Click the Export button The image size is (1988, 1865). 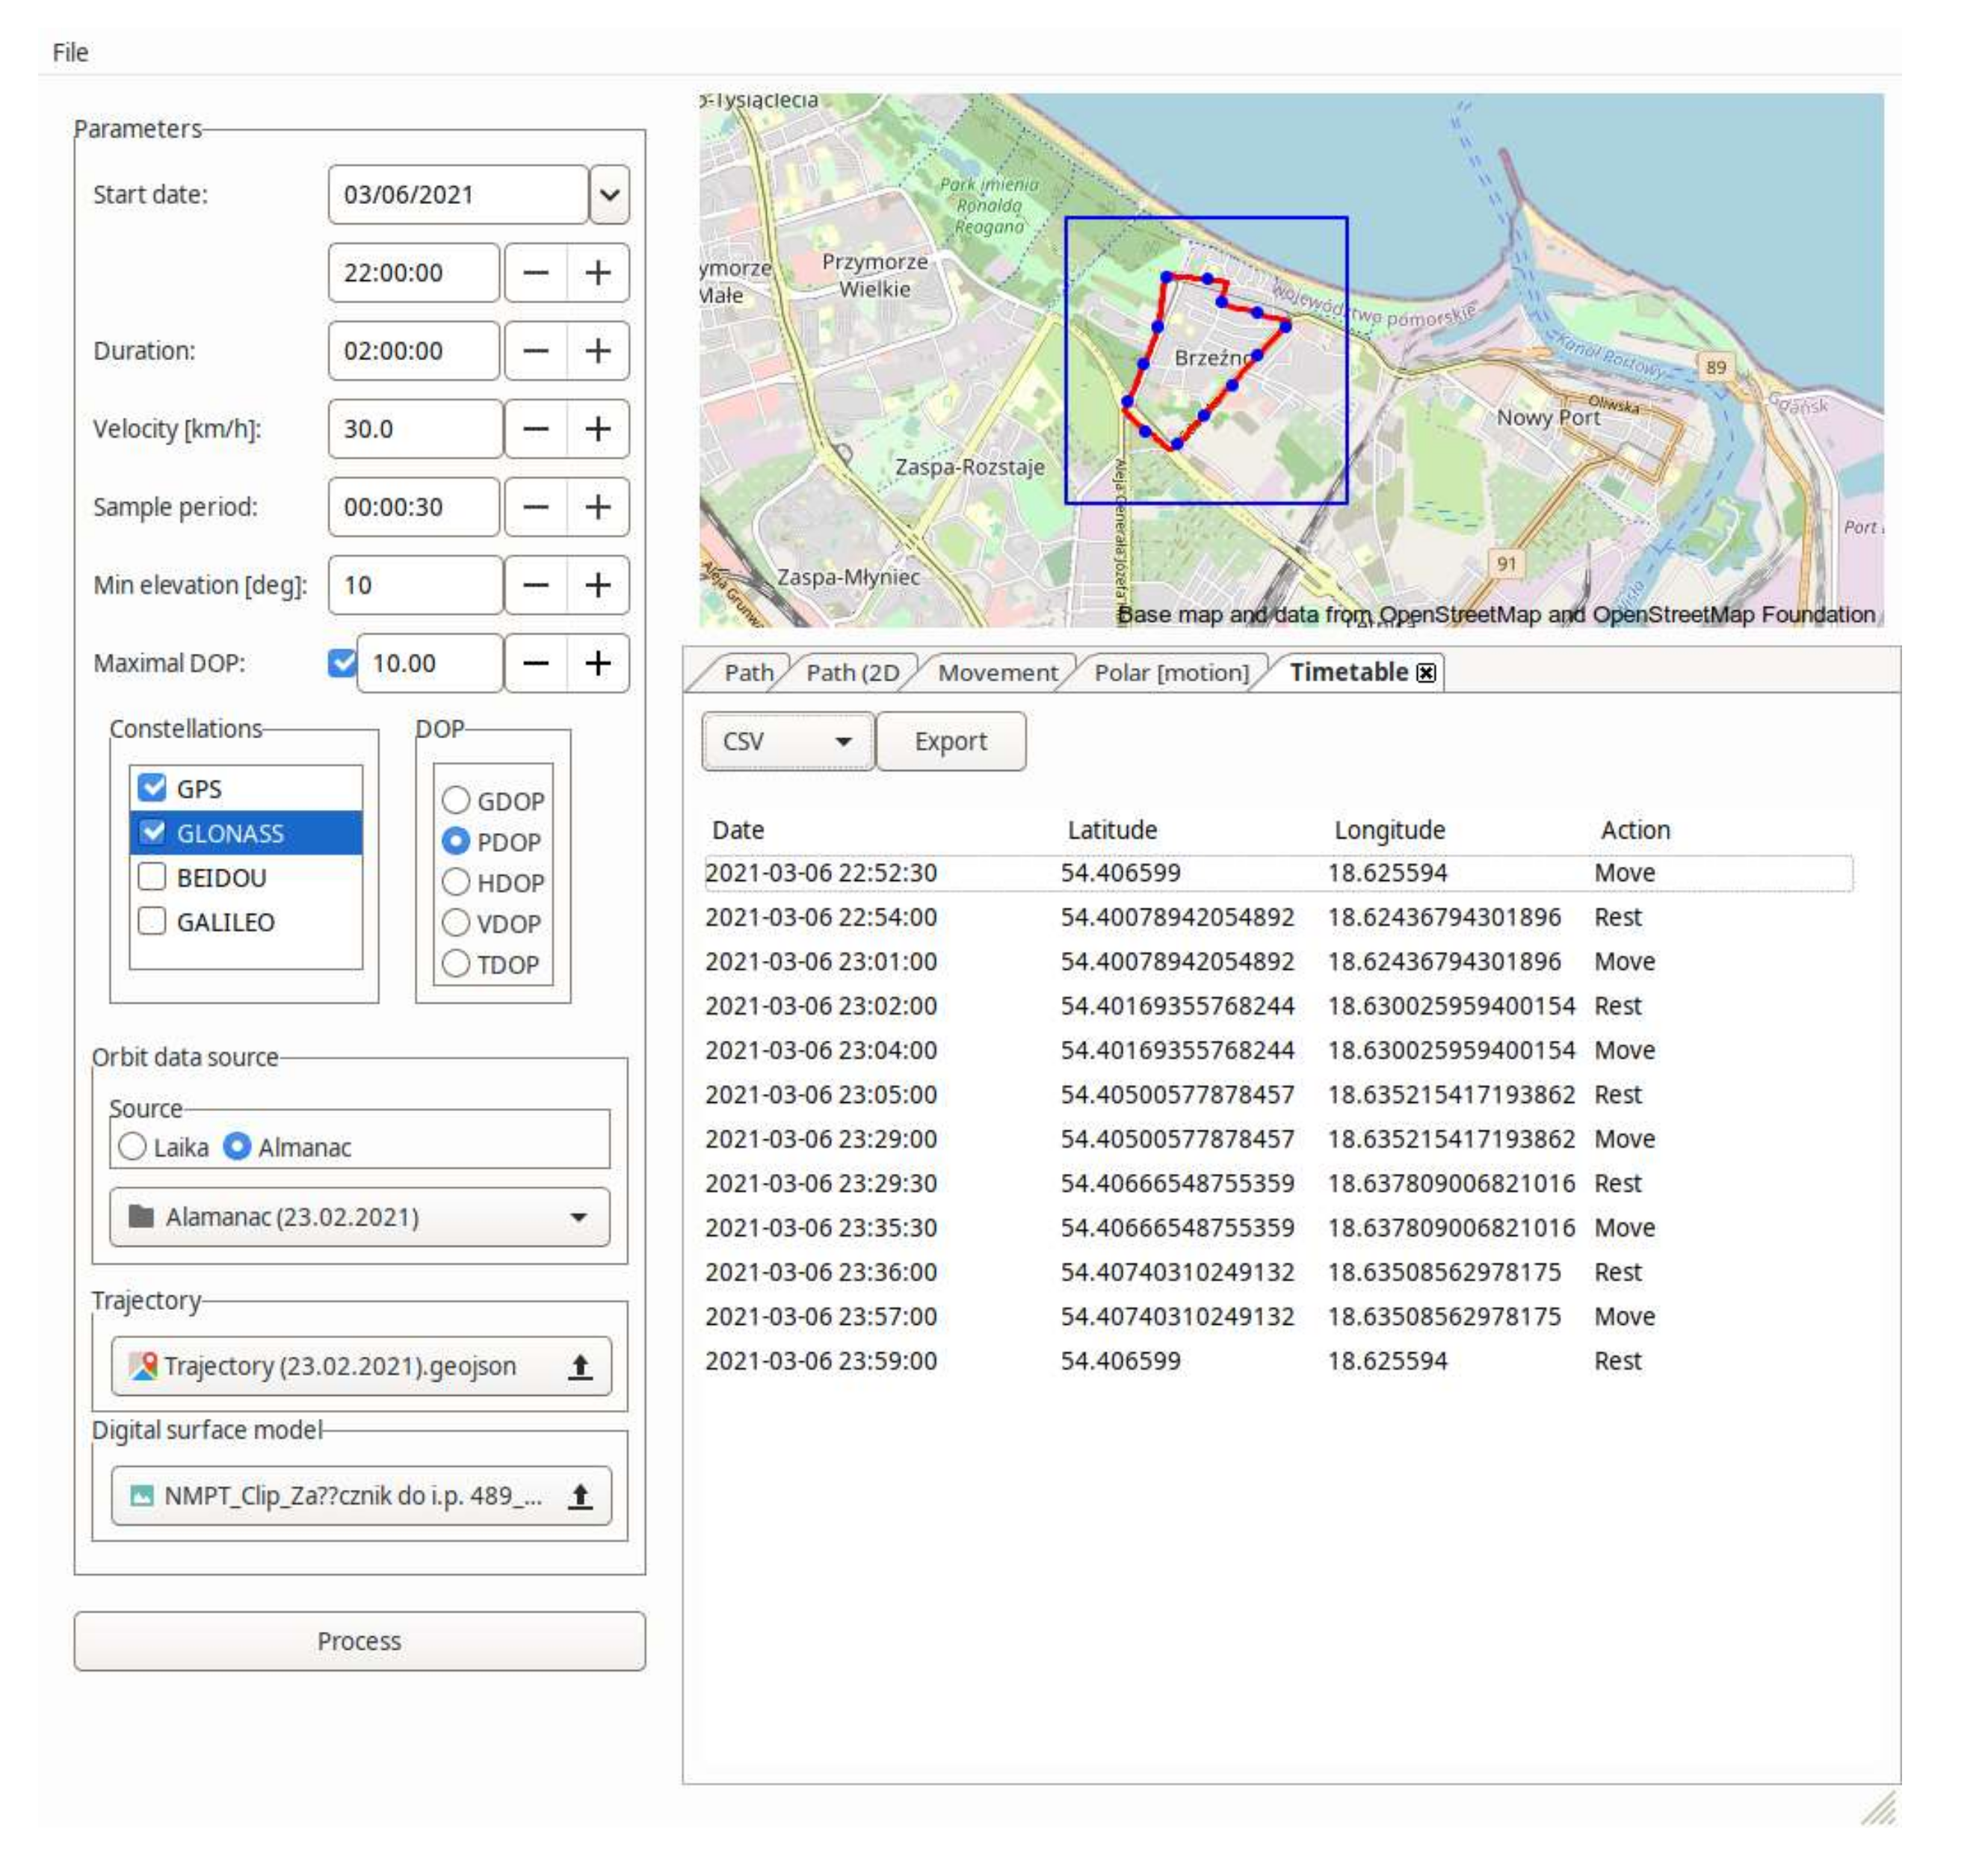point(950,741)
